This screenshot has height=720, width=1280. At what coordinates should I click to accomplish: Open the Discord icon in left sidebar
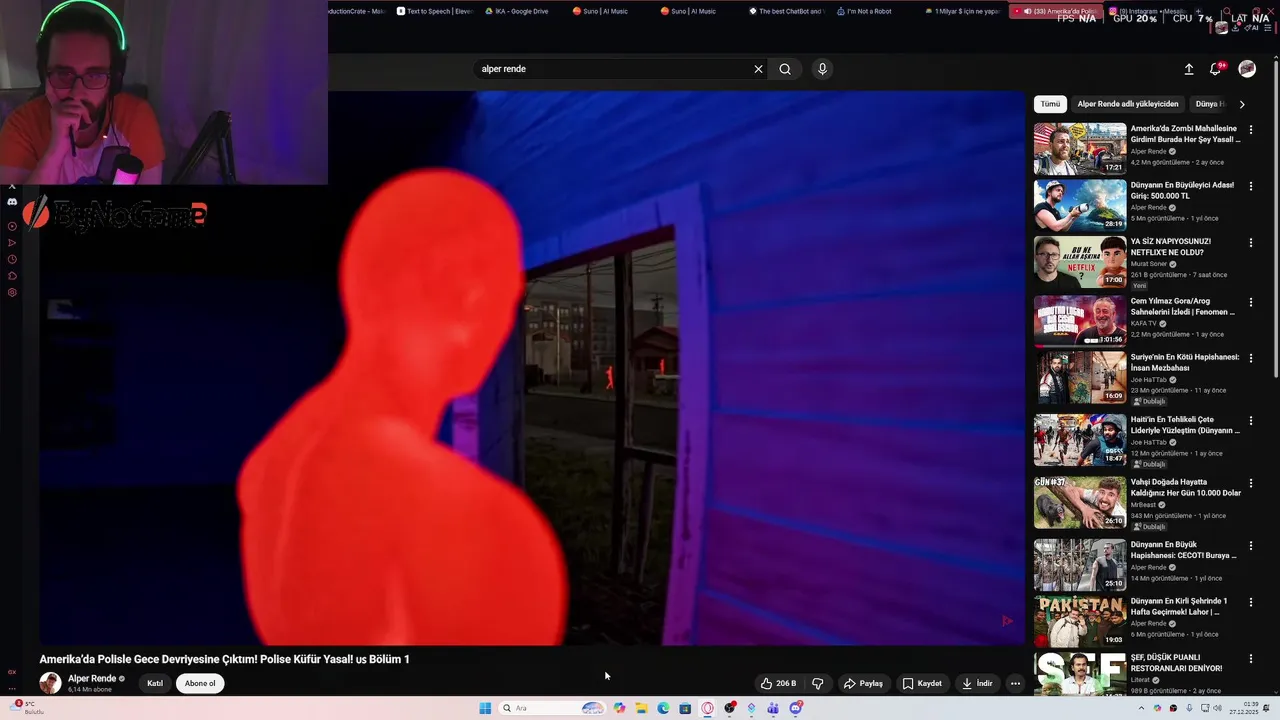pos(12,202)
